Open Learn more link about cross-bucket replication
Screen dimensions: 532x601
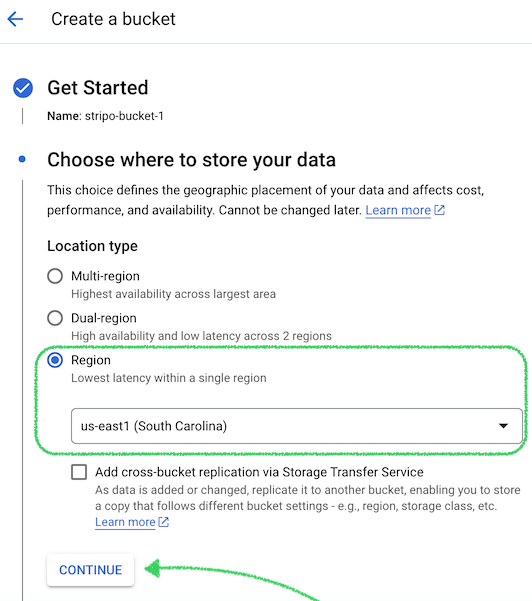(x=125, y=522)
